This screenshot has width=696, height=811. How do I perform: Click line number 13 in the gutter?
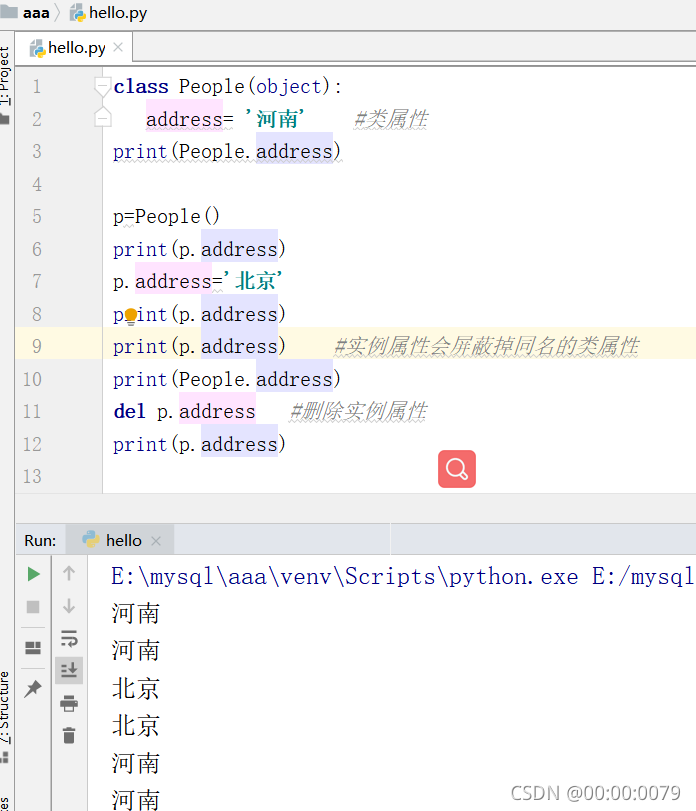click(32, 476)
